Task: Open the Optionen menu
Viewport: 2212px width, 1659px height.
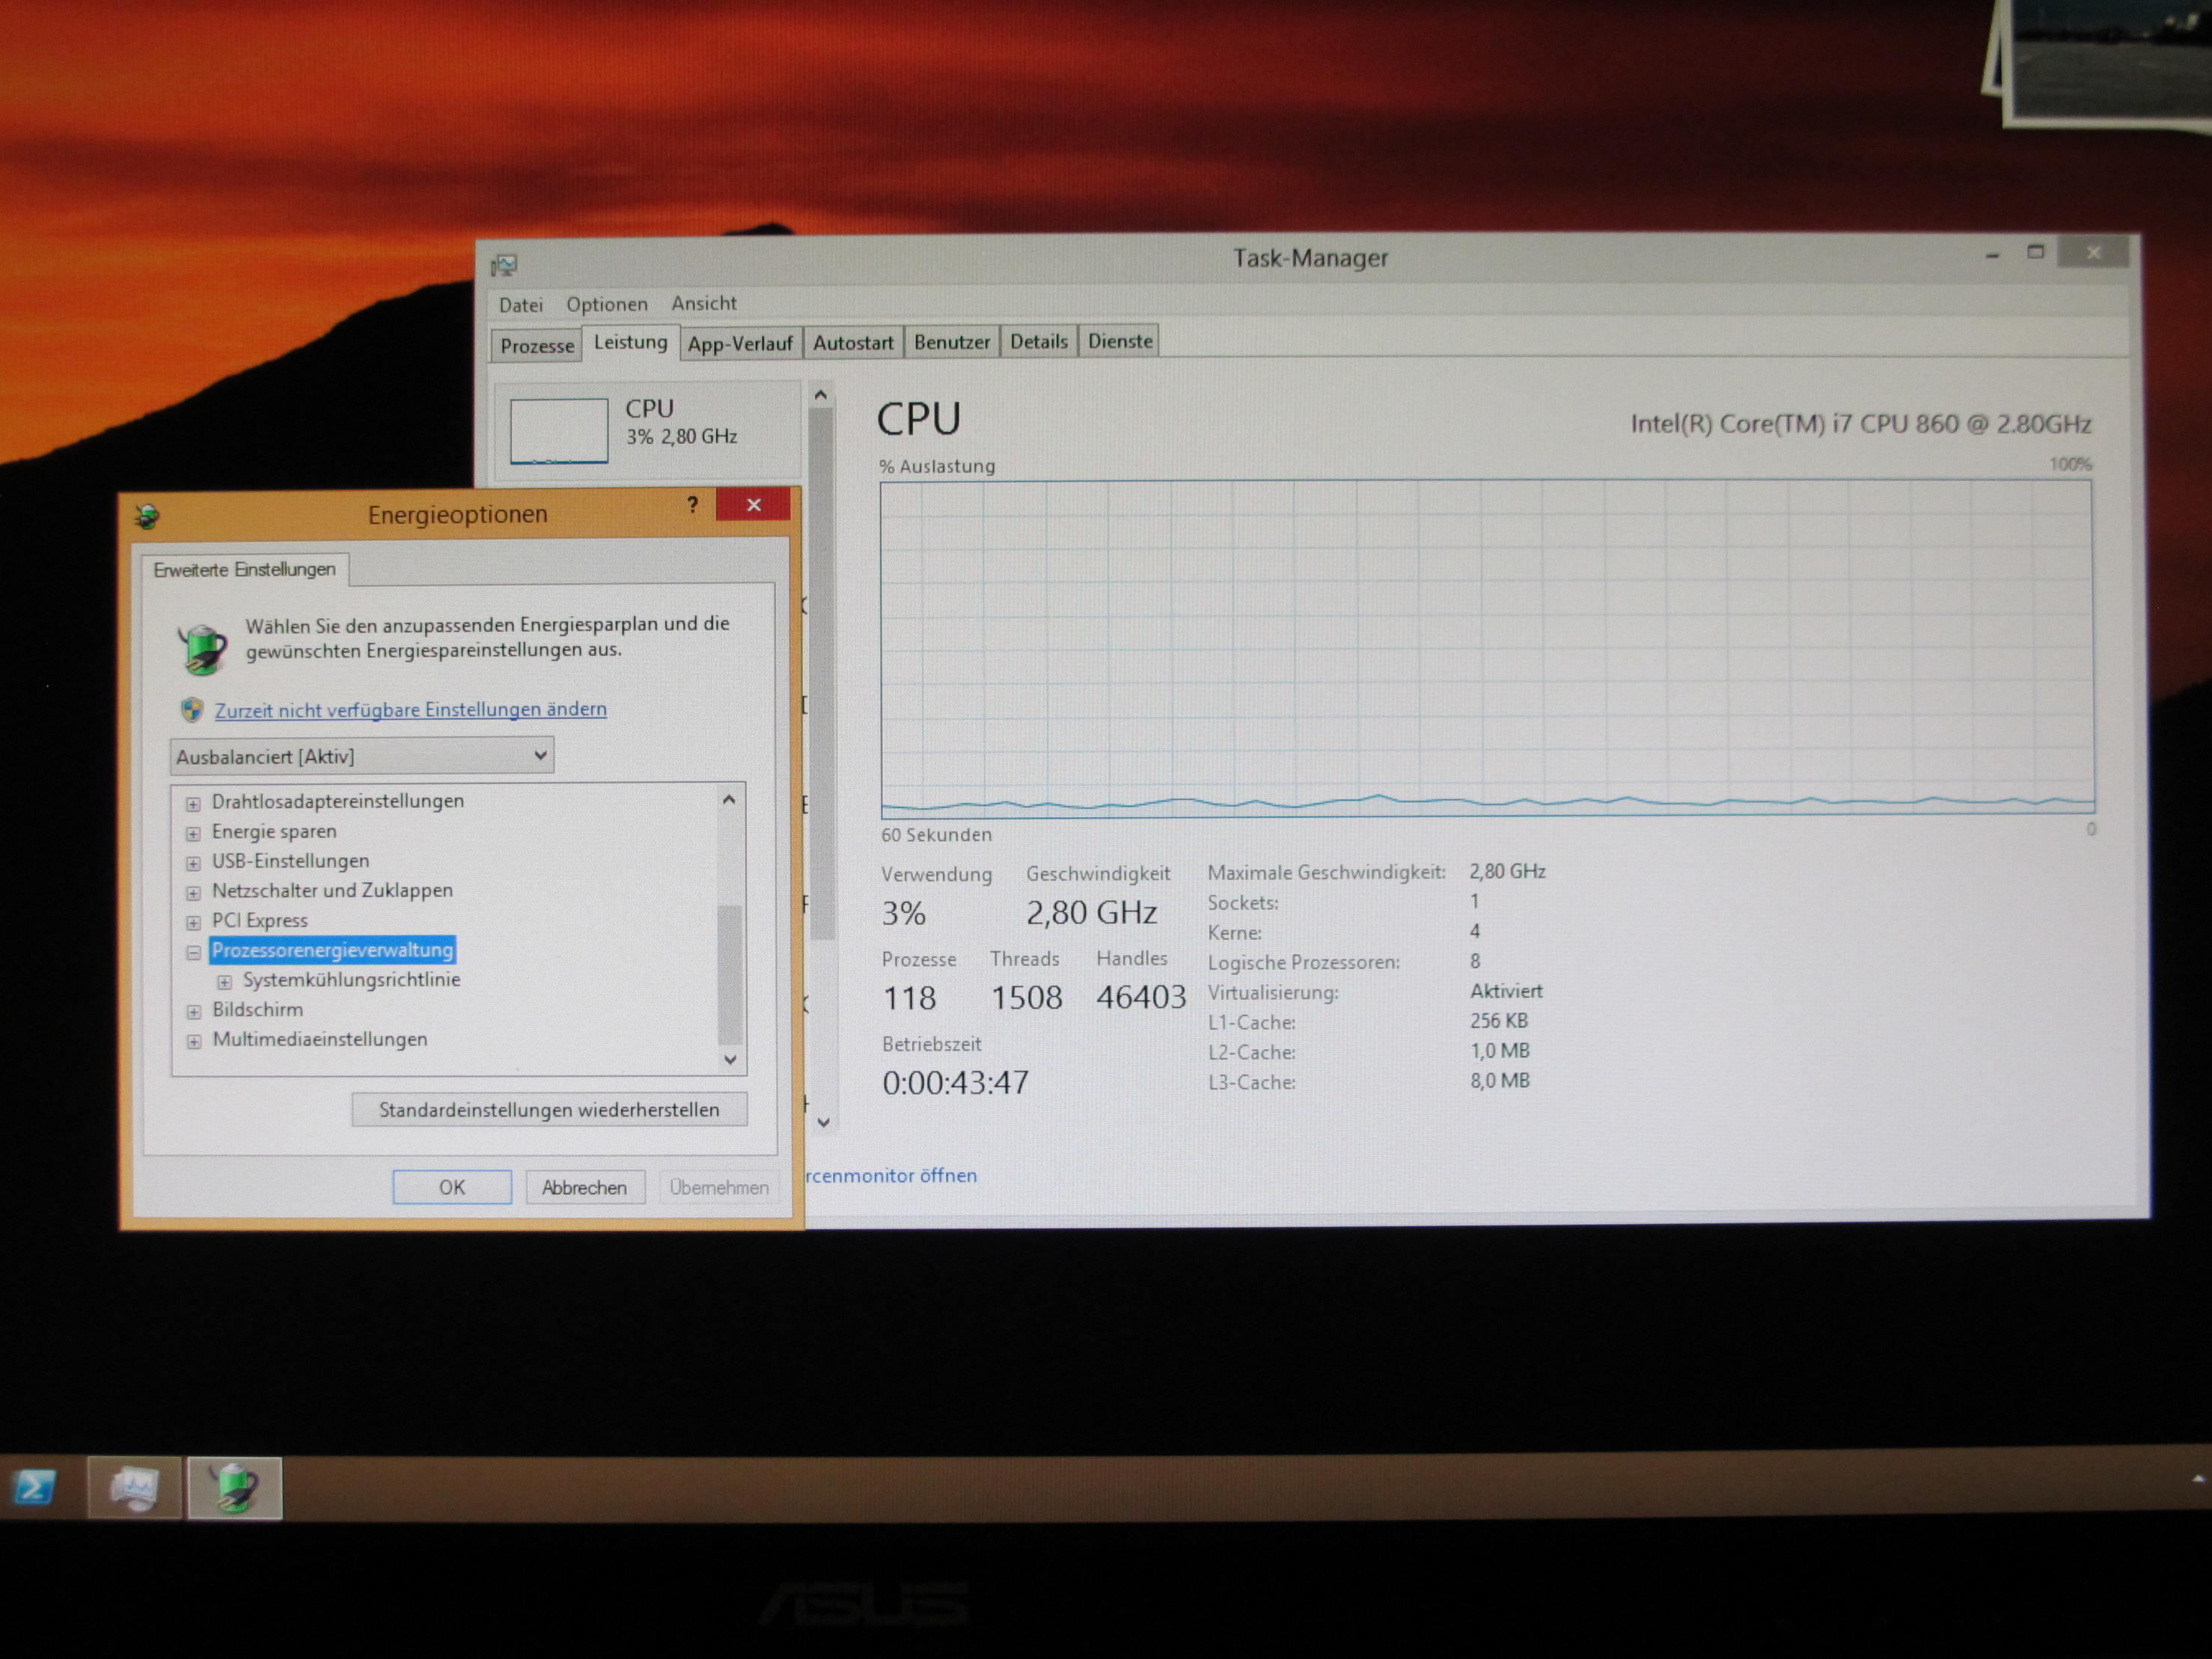Action: point(606,304)
